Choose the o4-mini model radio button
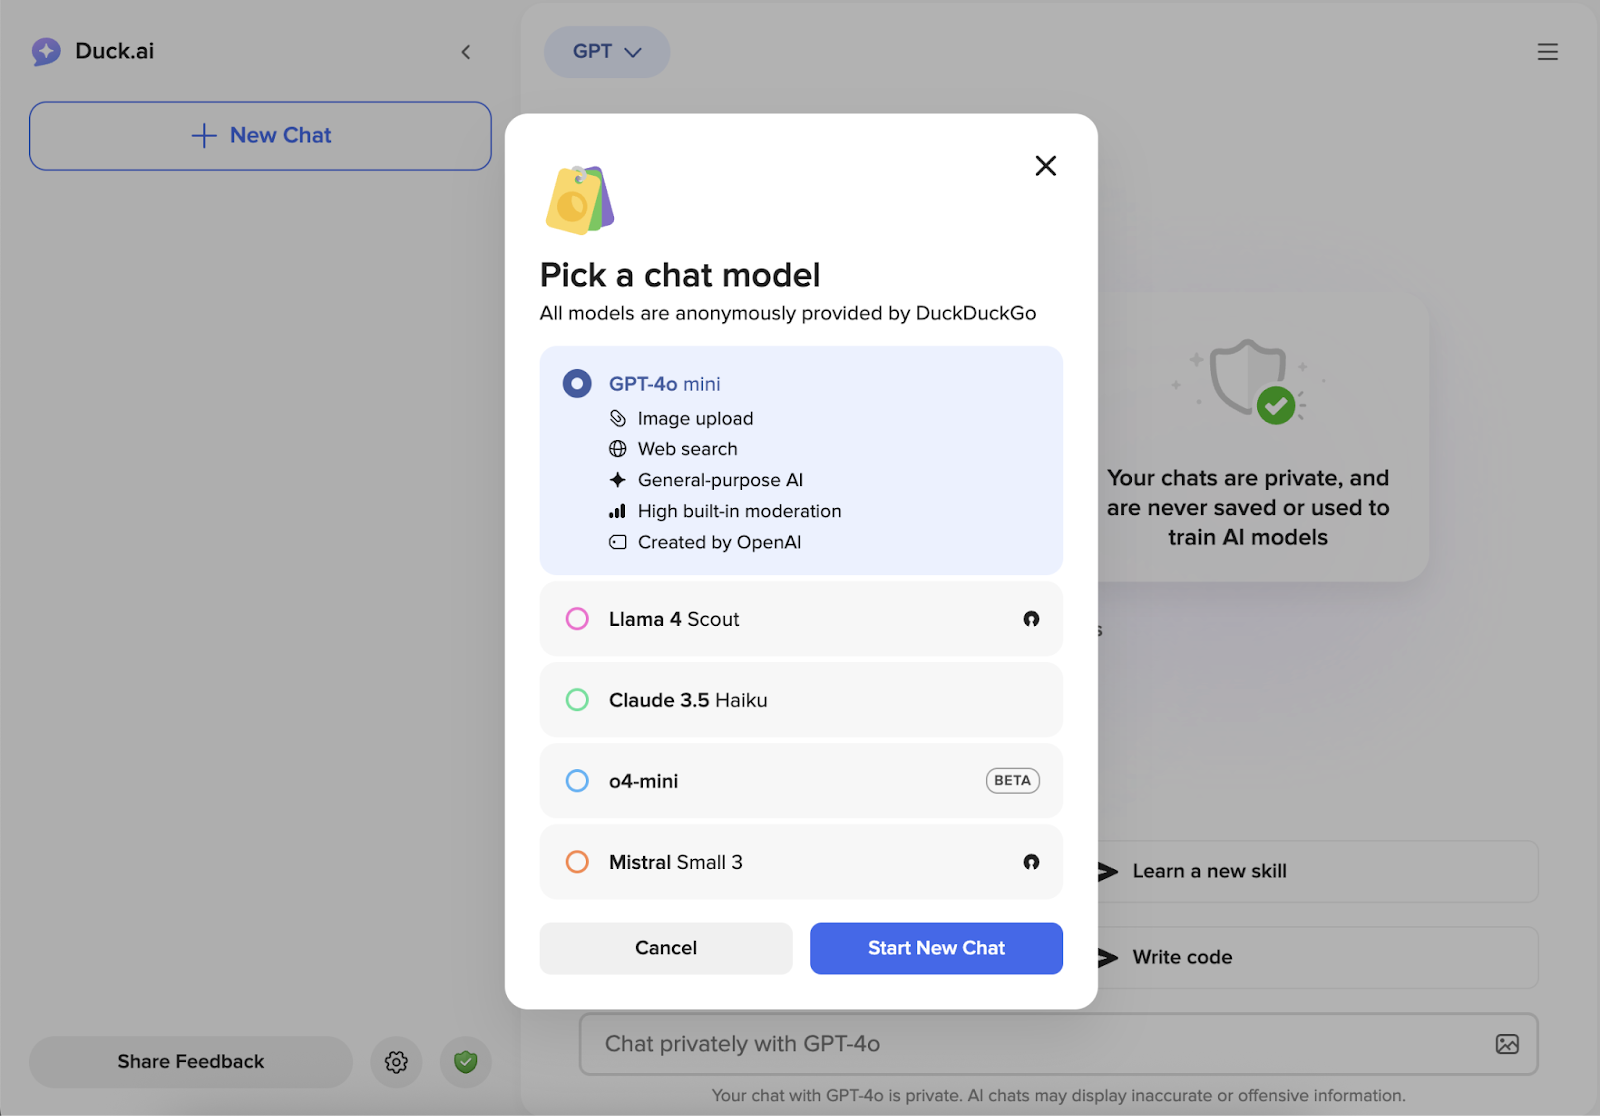 pyautogui.click(x=577, y=781)
